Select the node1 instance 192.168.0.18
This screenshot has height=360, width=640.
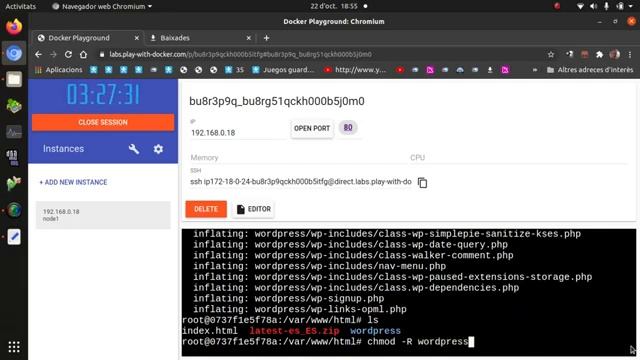[103, 215]
